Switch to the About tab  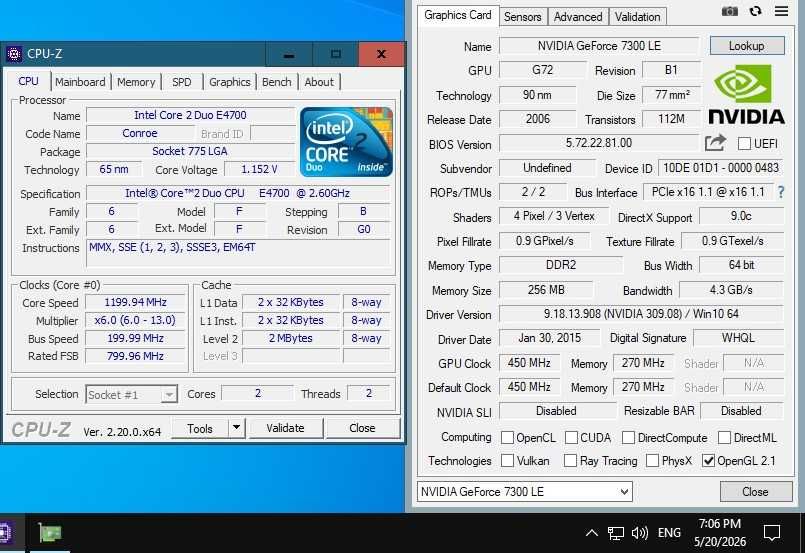coord(319,82)
